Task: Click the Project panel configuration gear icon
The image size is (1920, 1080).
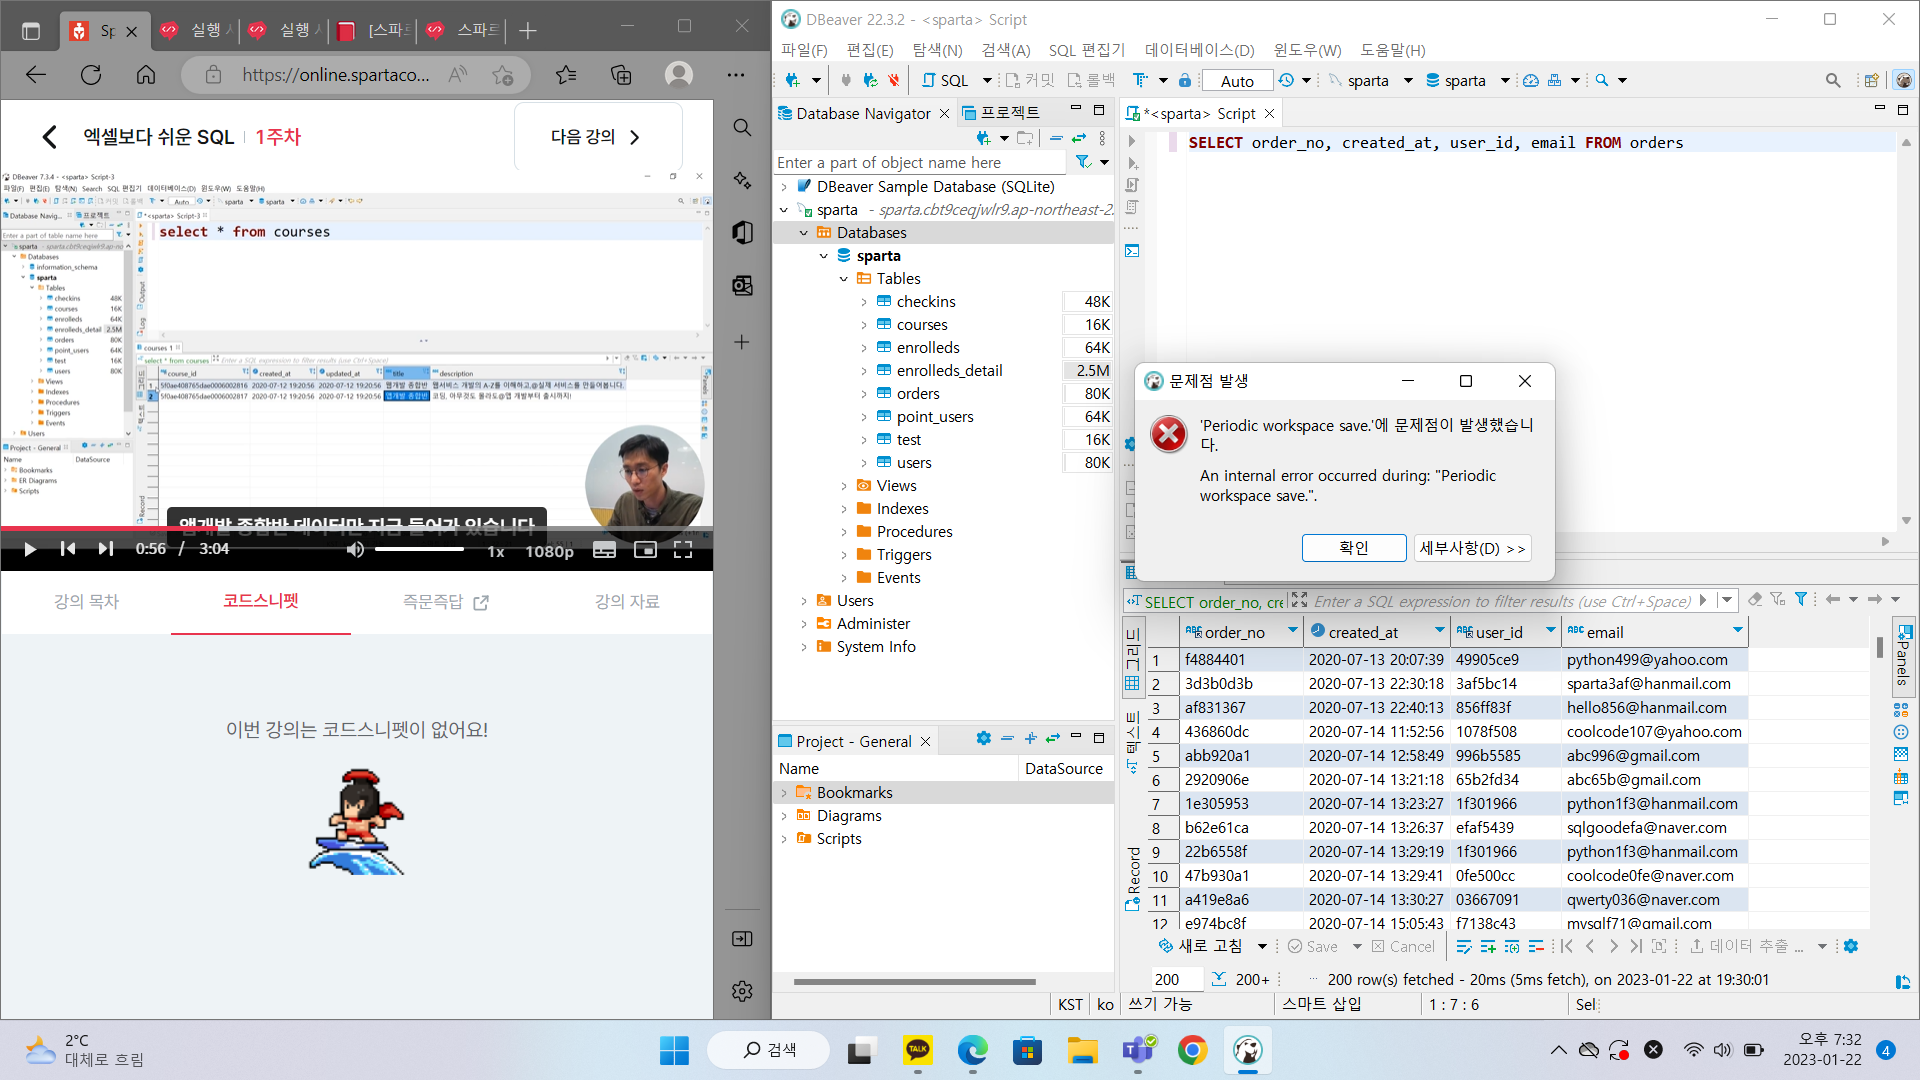Action: coord(984,739)
